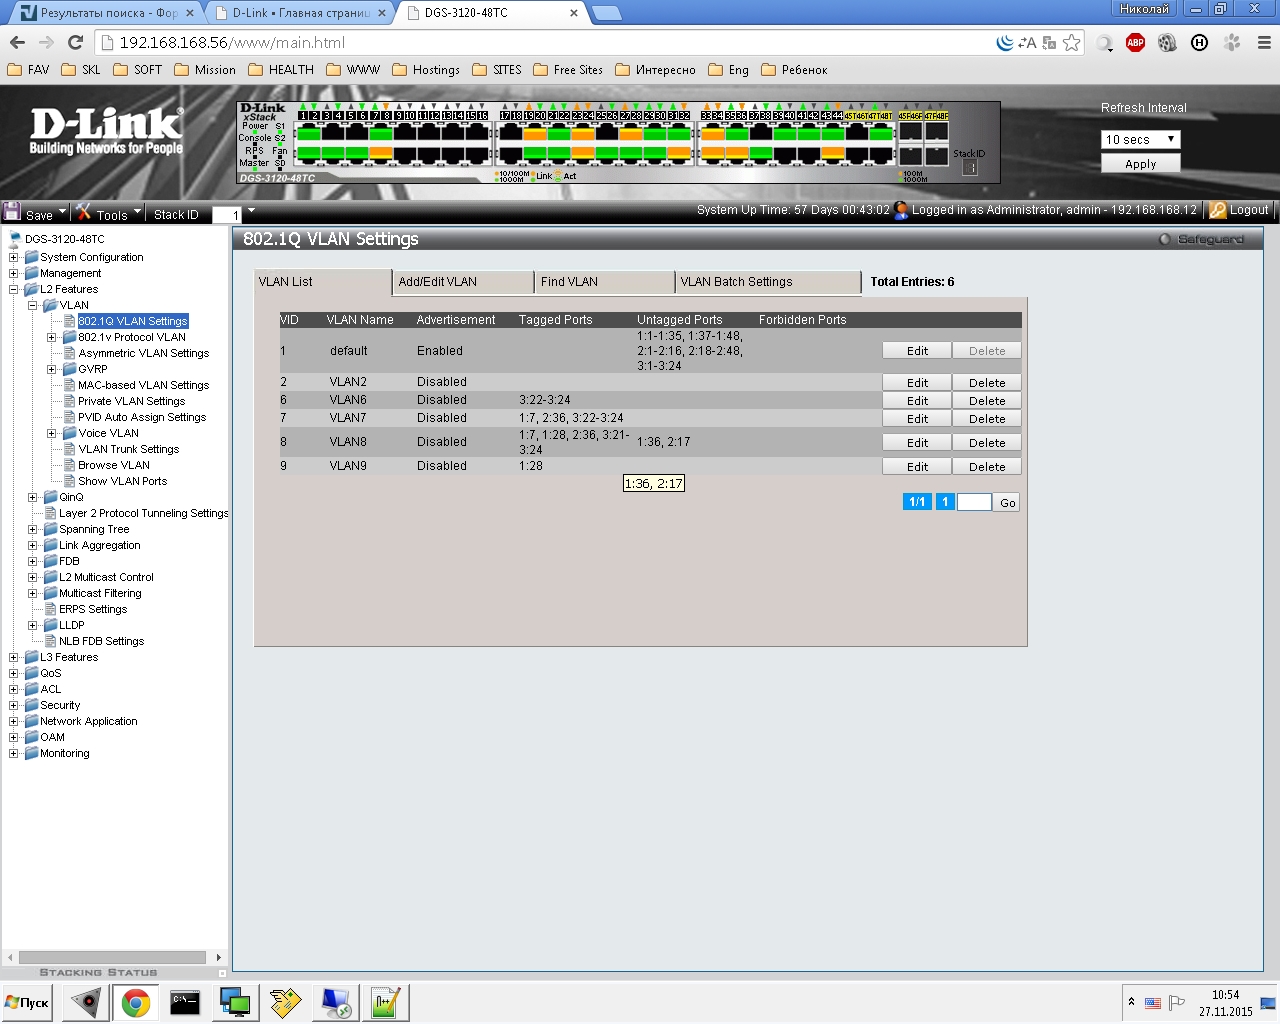This screenshot has width=1280, height=1024.
Task: Click Apply for the refresh interval
Action: [x=1141, y=164]
